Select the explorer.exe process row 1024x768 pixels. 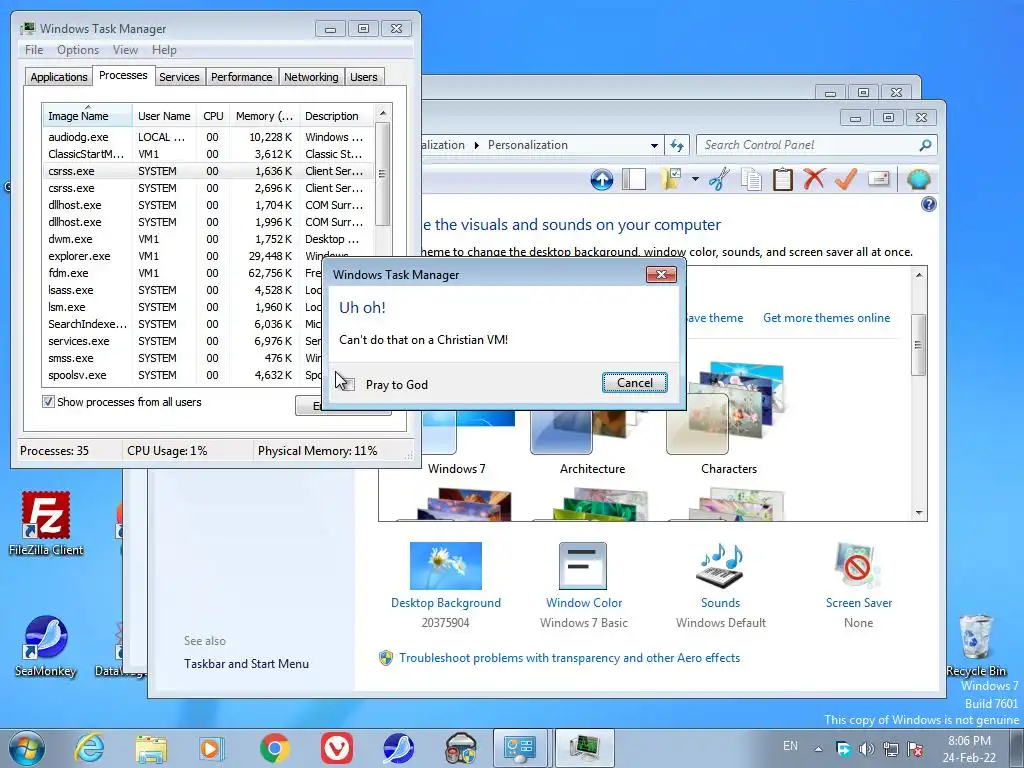point(208,256)
